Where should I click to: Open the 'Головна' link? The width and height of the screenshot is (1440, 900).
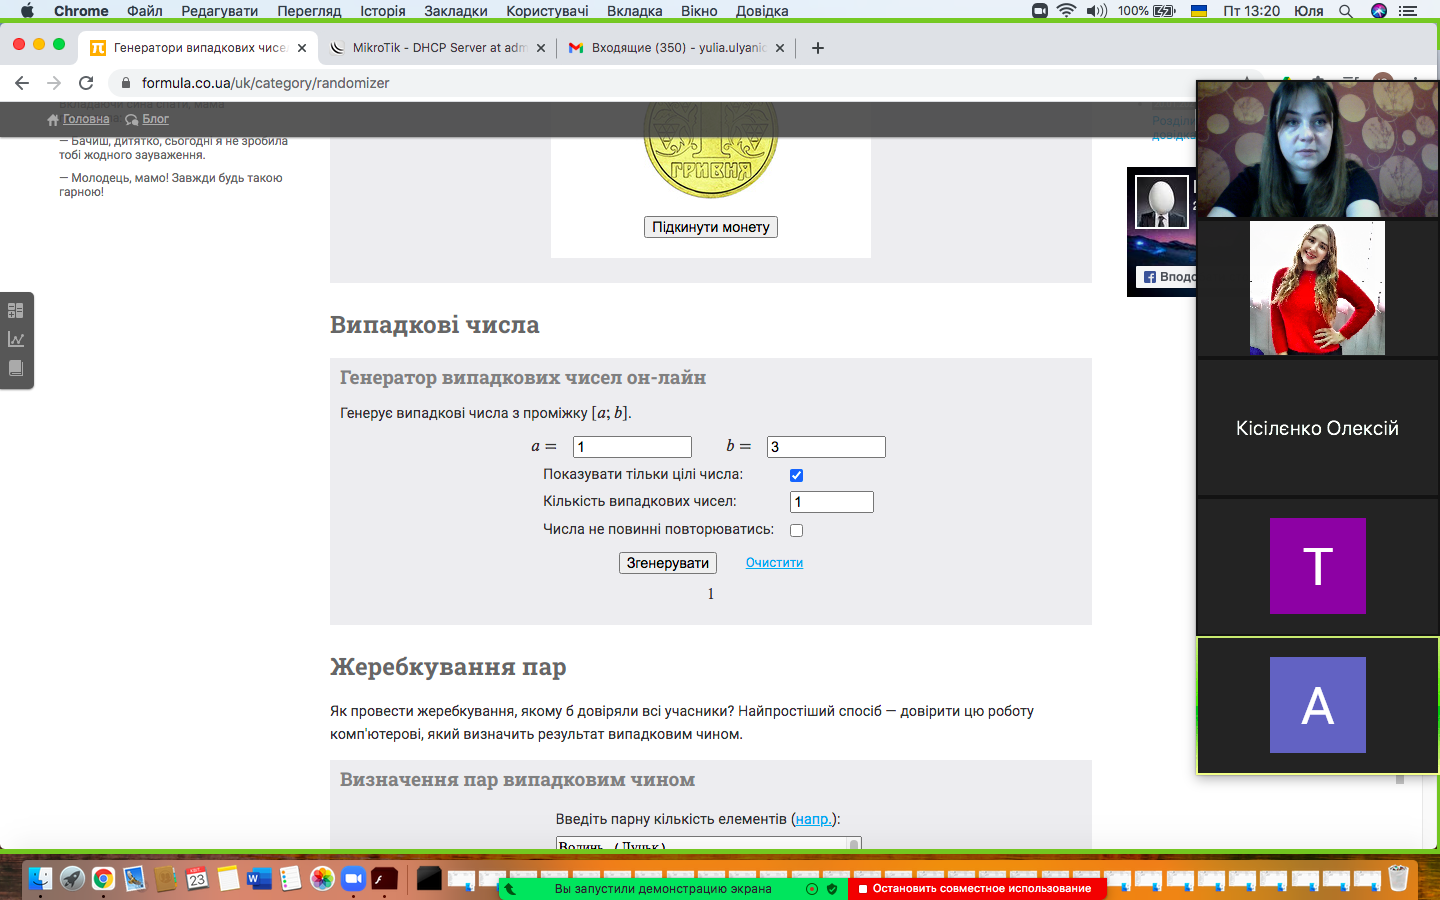click(86, 119)
